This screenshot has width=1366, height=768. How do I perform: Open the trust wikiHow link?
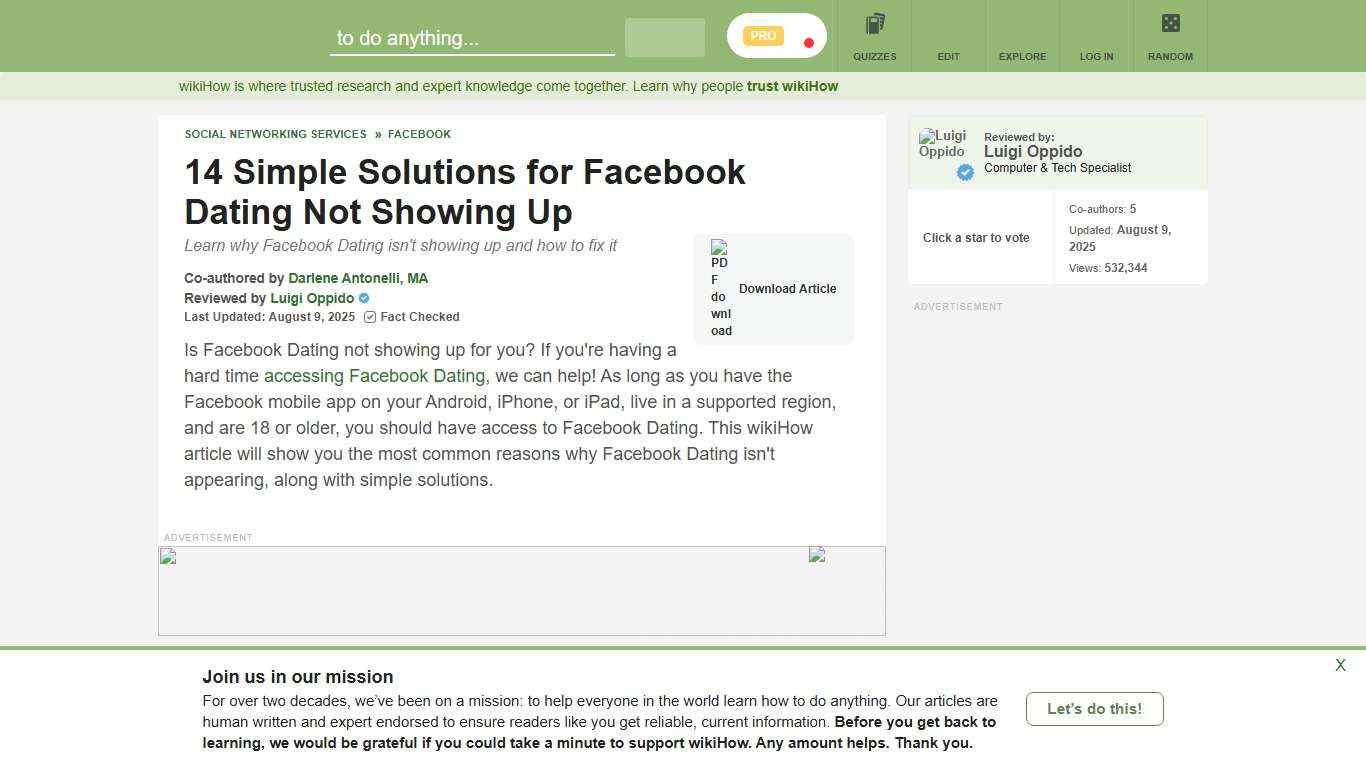point(790,87)
